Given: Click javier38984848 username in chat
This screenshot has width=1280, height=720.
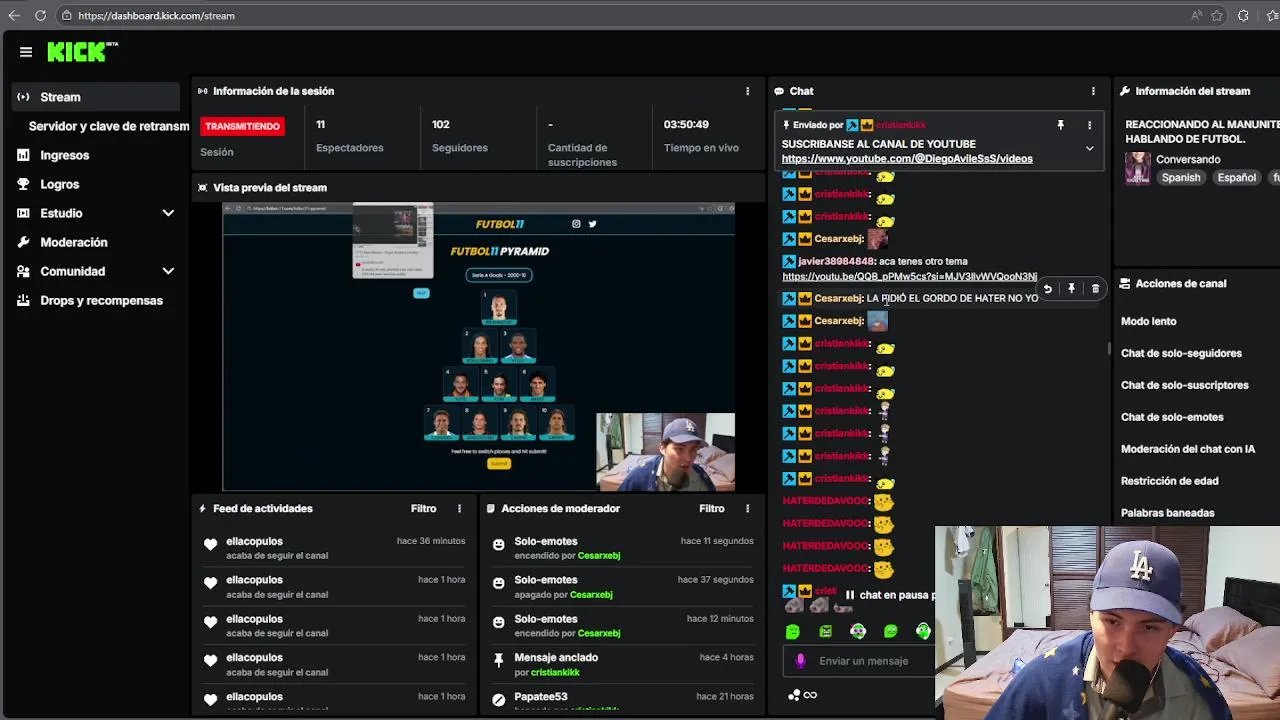Looking at the screenshot, I should coord(836,262).
